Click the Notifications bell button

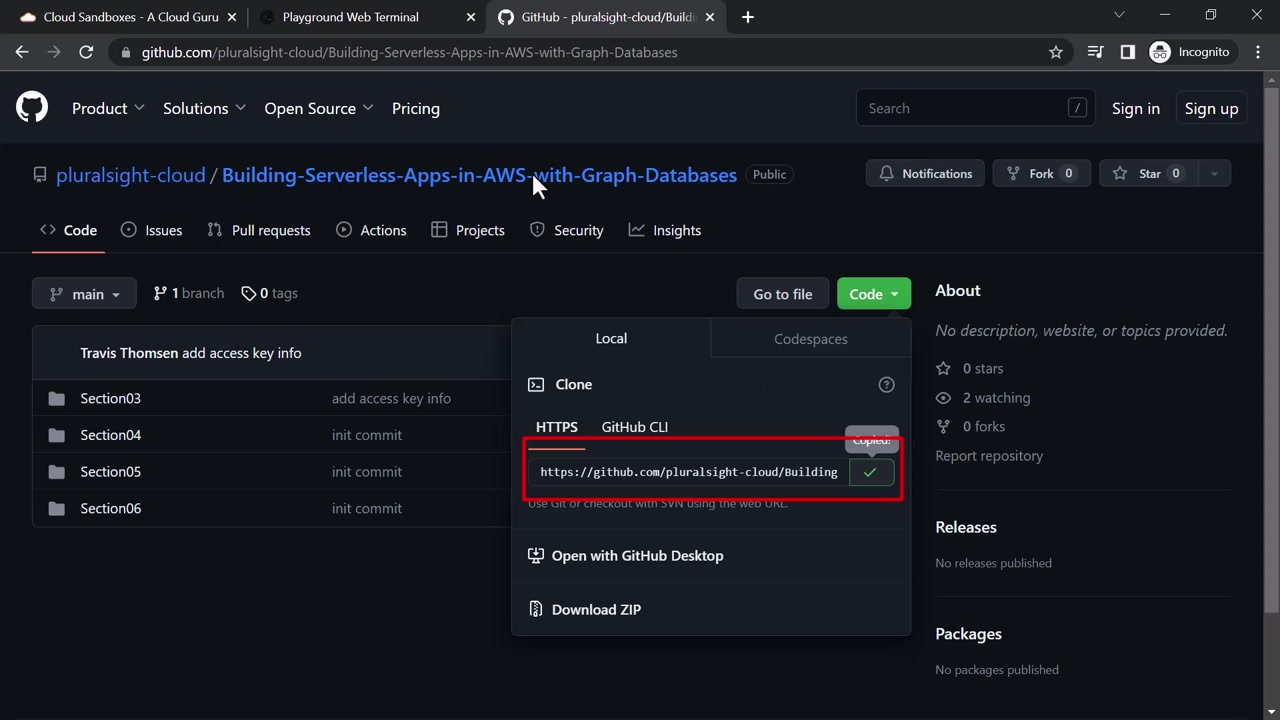point(925,174)
